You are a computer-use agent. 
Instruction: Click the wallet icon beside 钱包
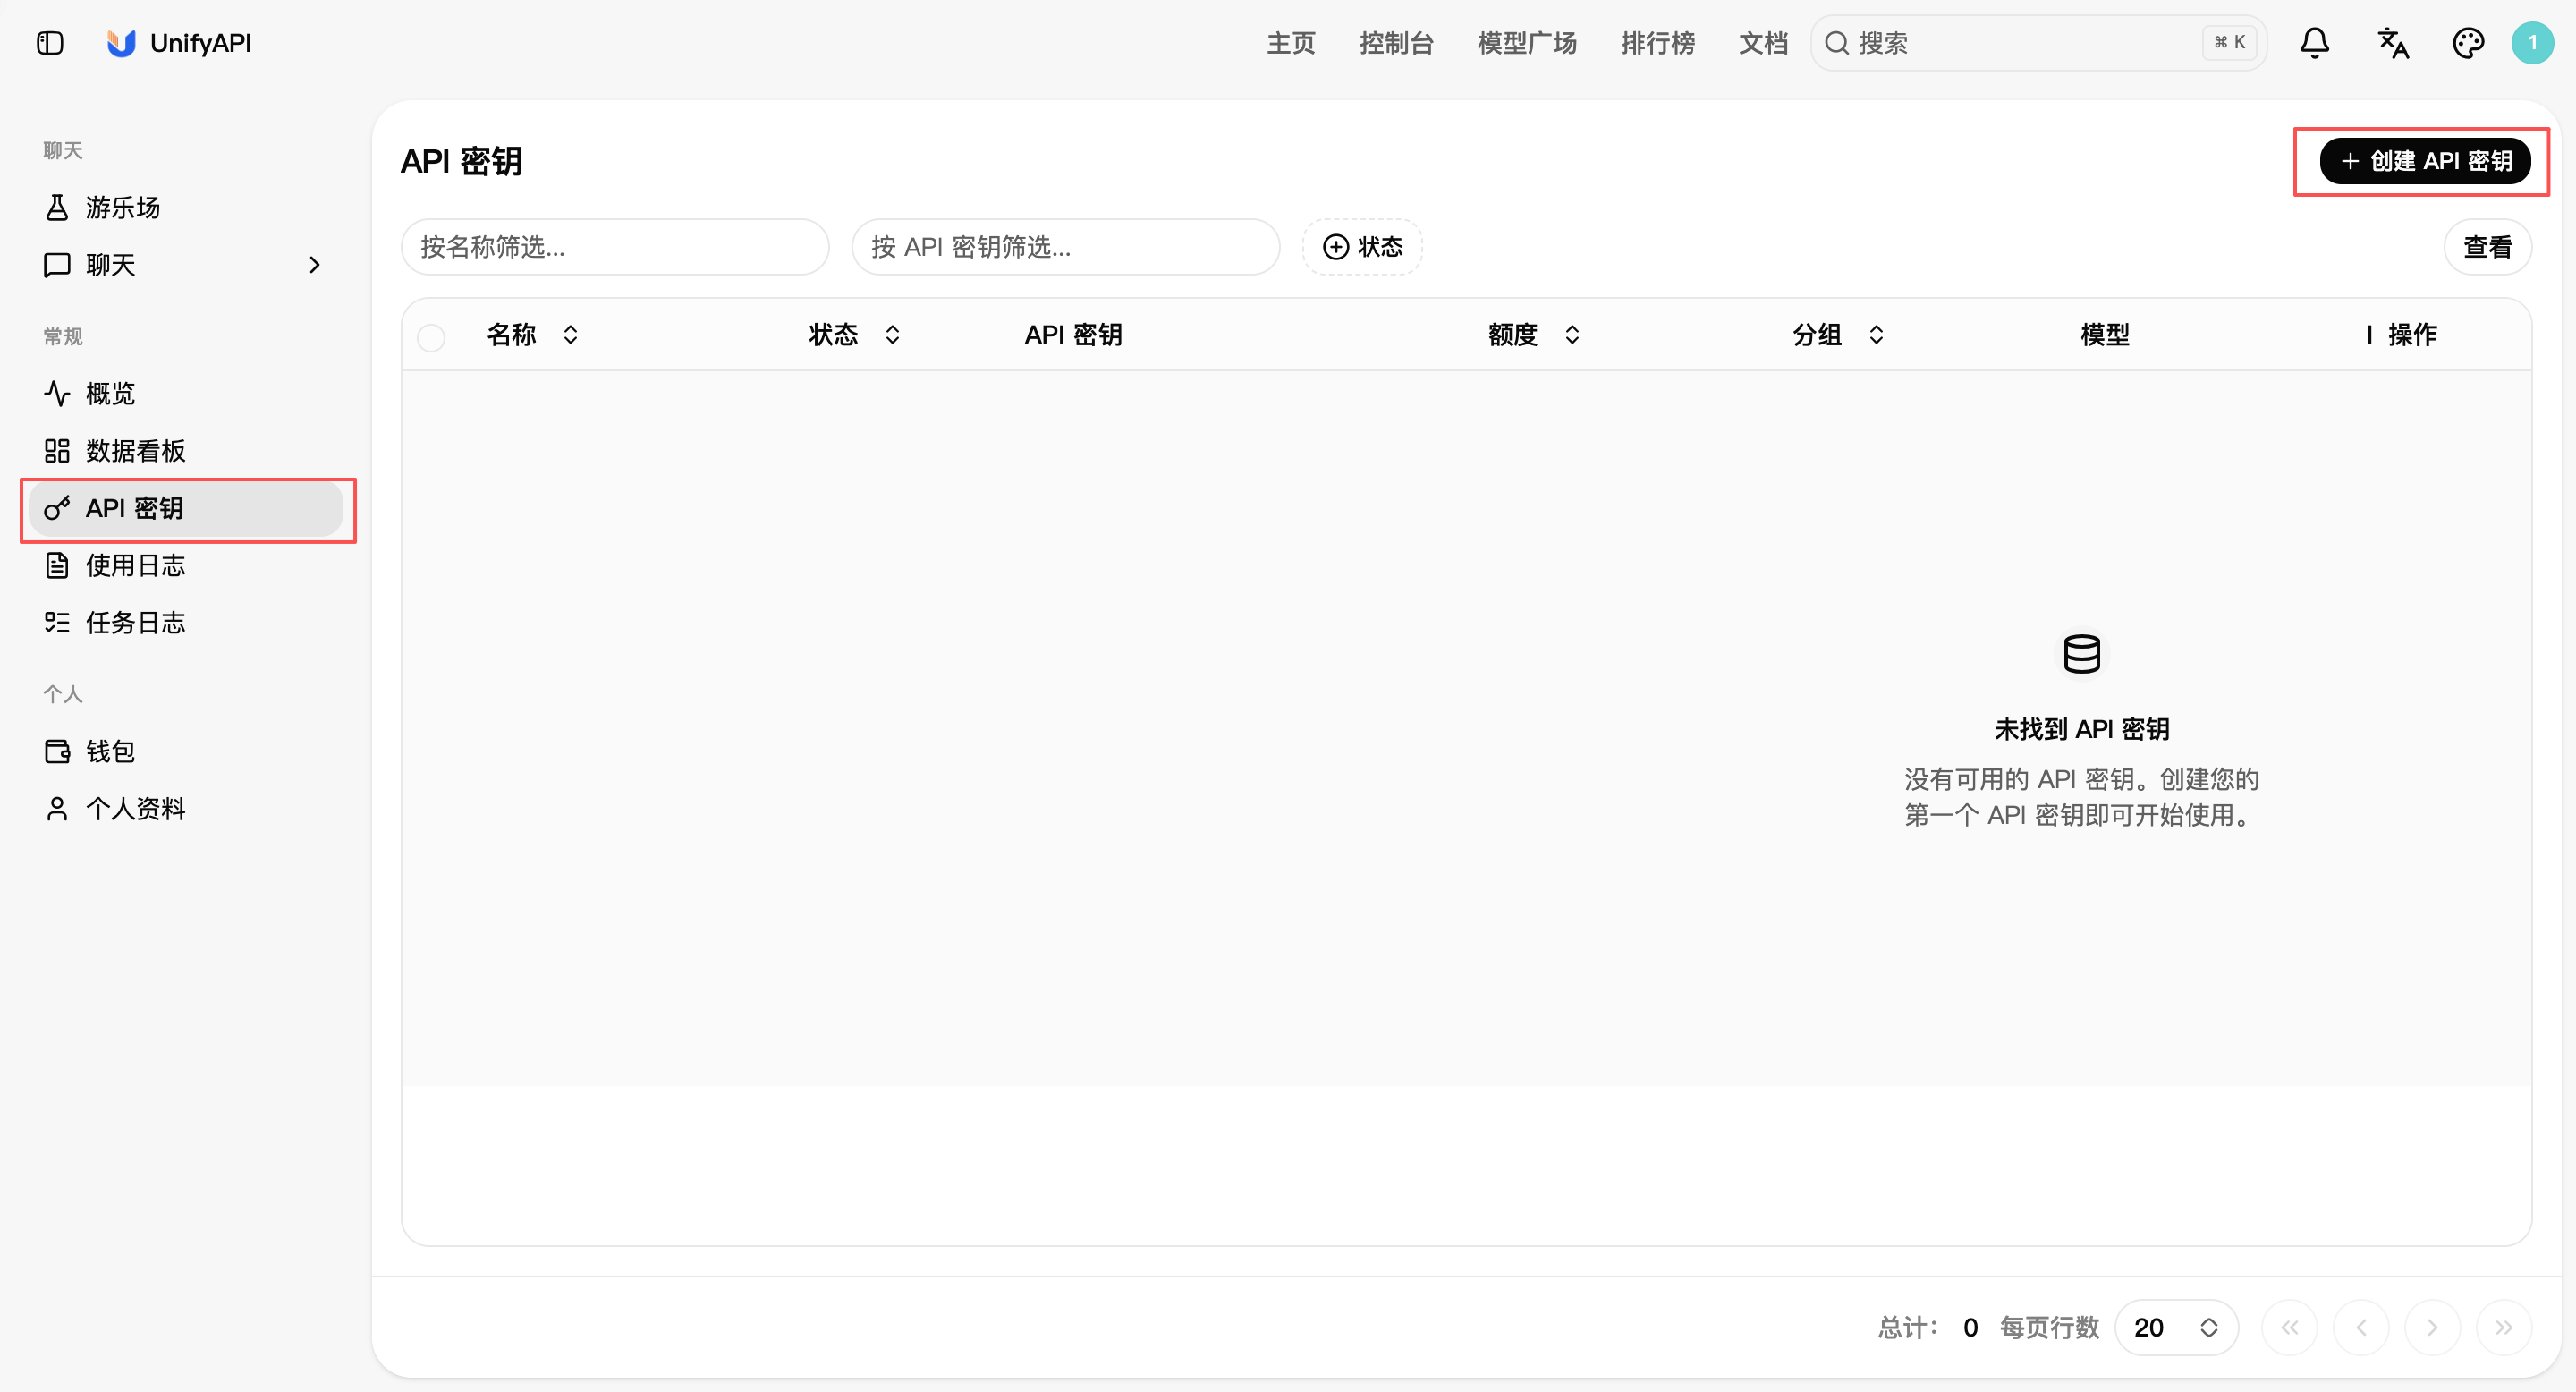click(57, 750)
